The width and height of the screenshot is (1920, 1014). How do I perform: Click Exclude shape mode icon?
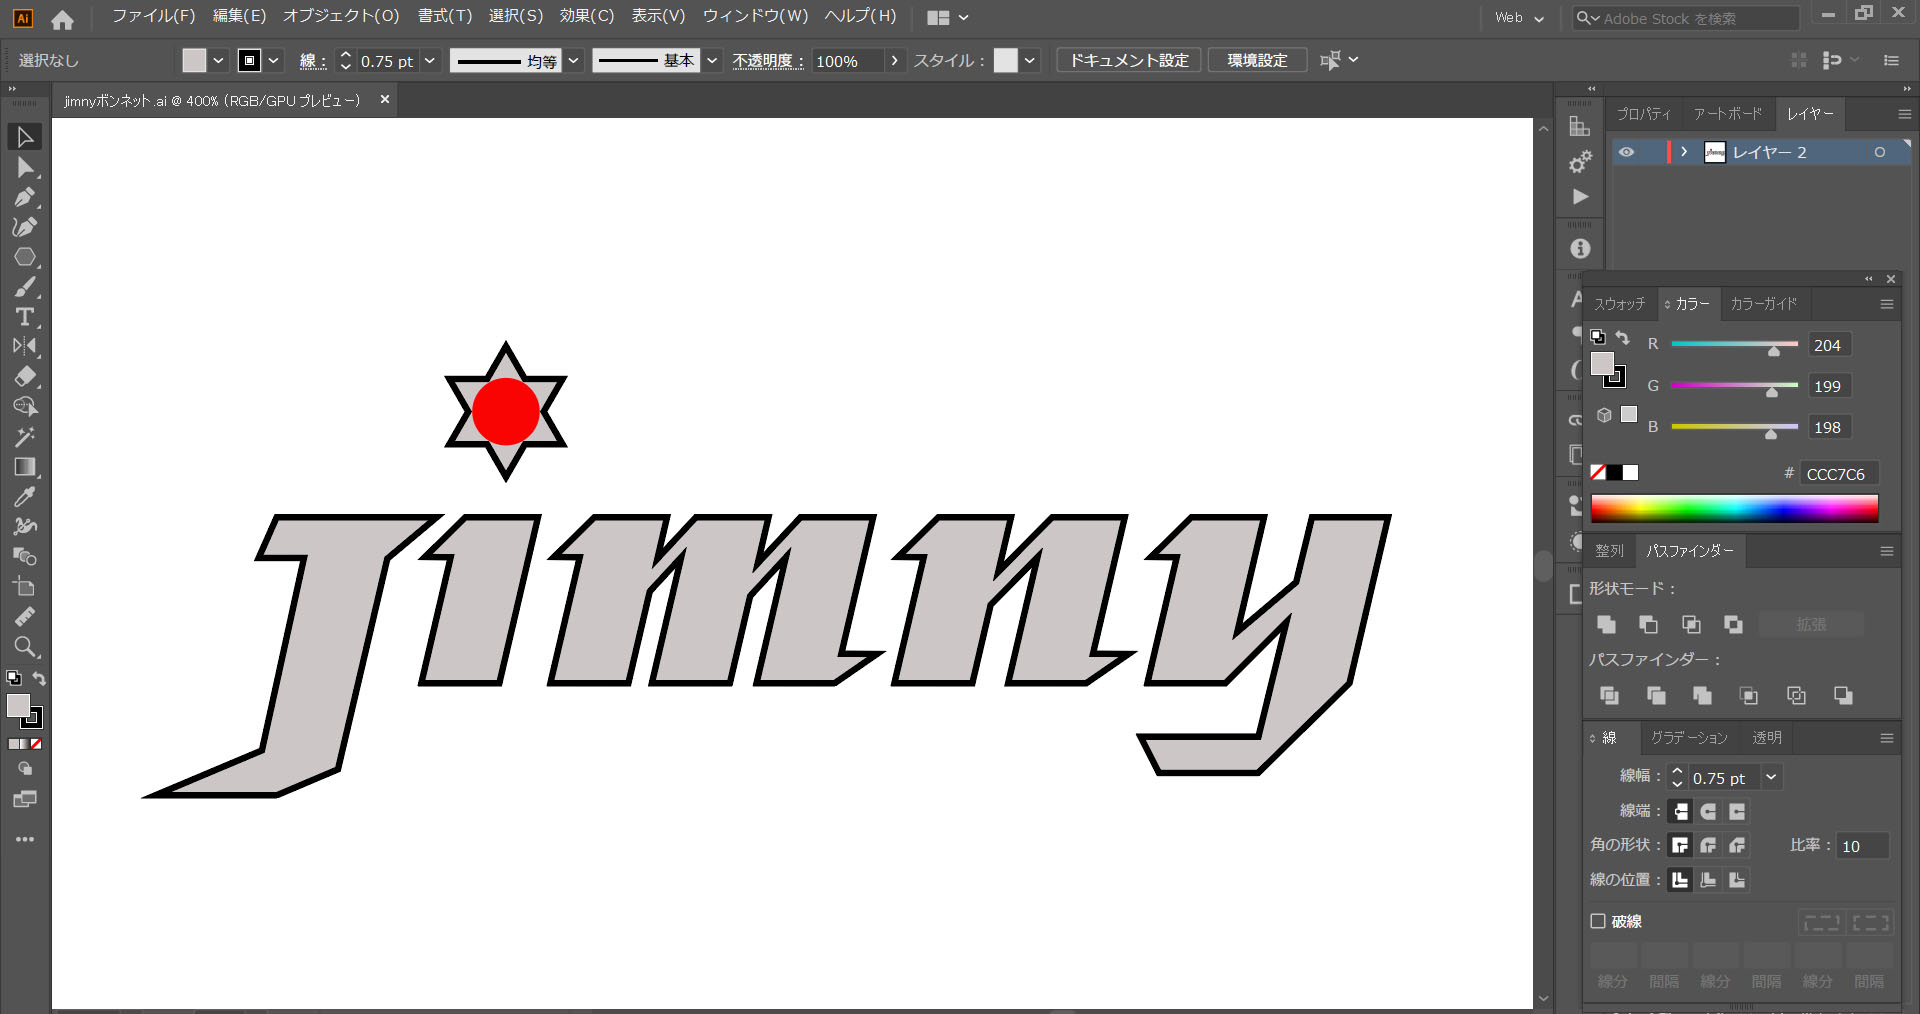click(1733, 624)
